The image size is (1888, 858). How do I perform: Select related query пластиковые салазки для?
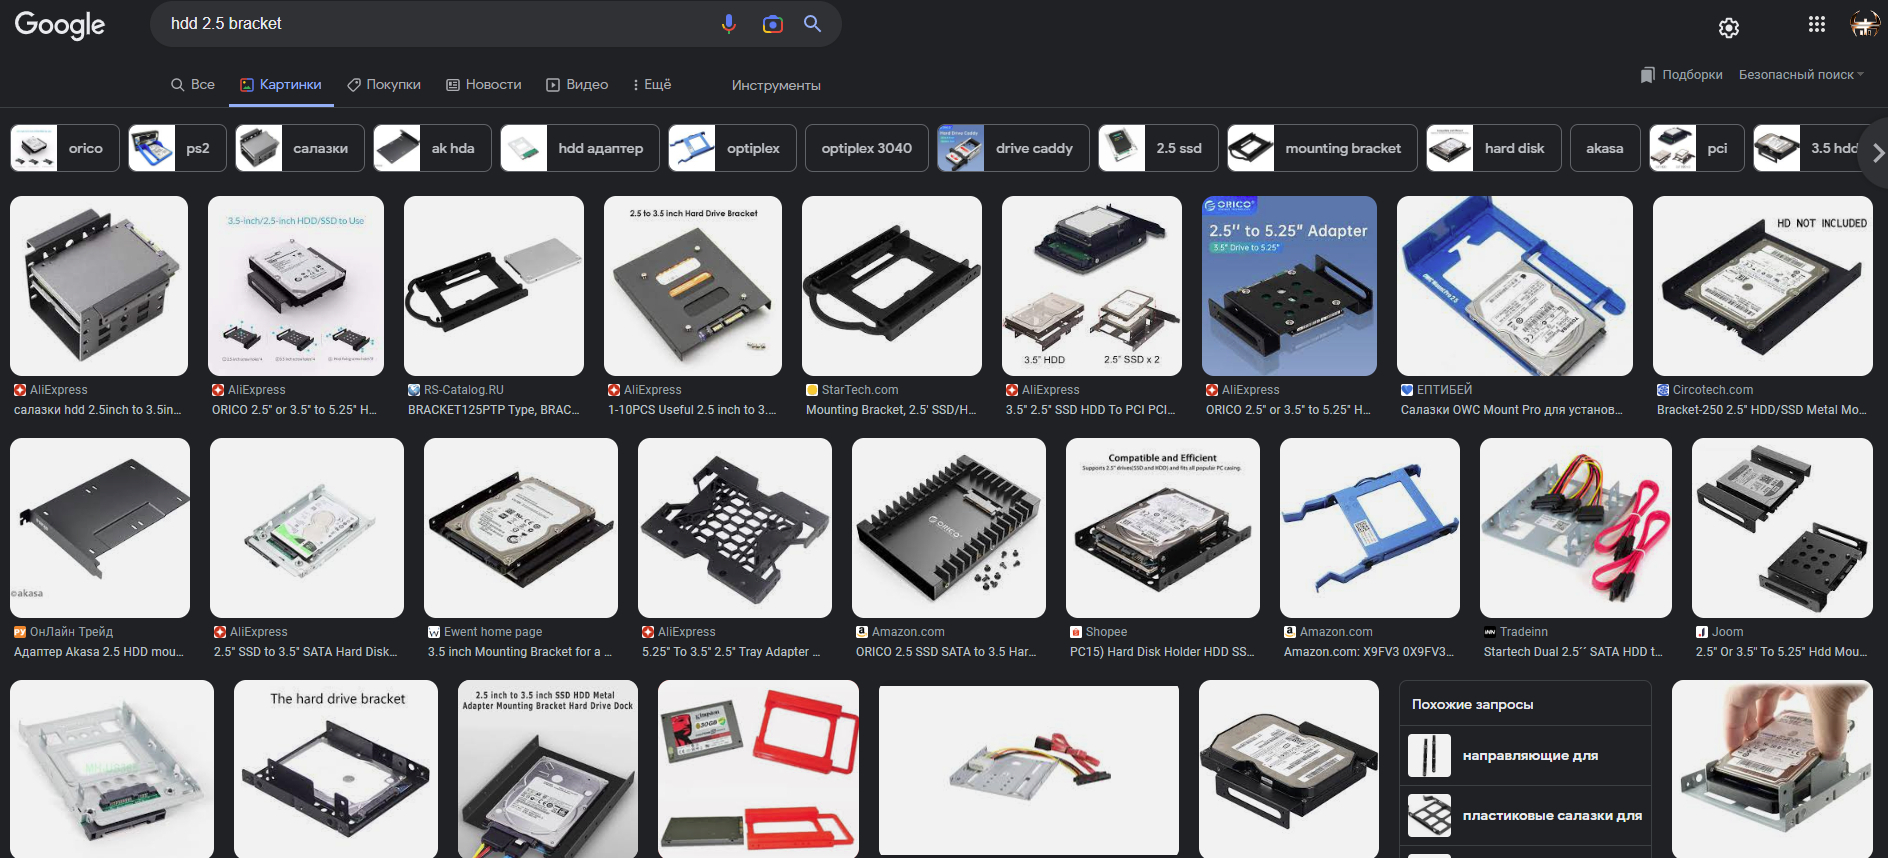pos(1525,816)
